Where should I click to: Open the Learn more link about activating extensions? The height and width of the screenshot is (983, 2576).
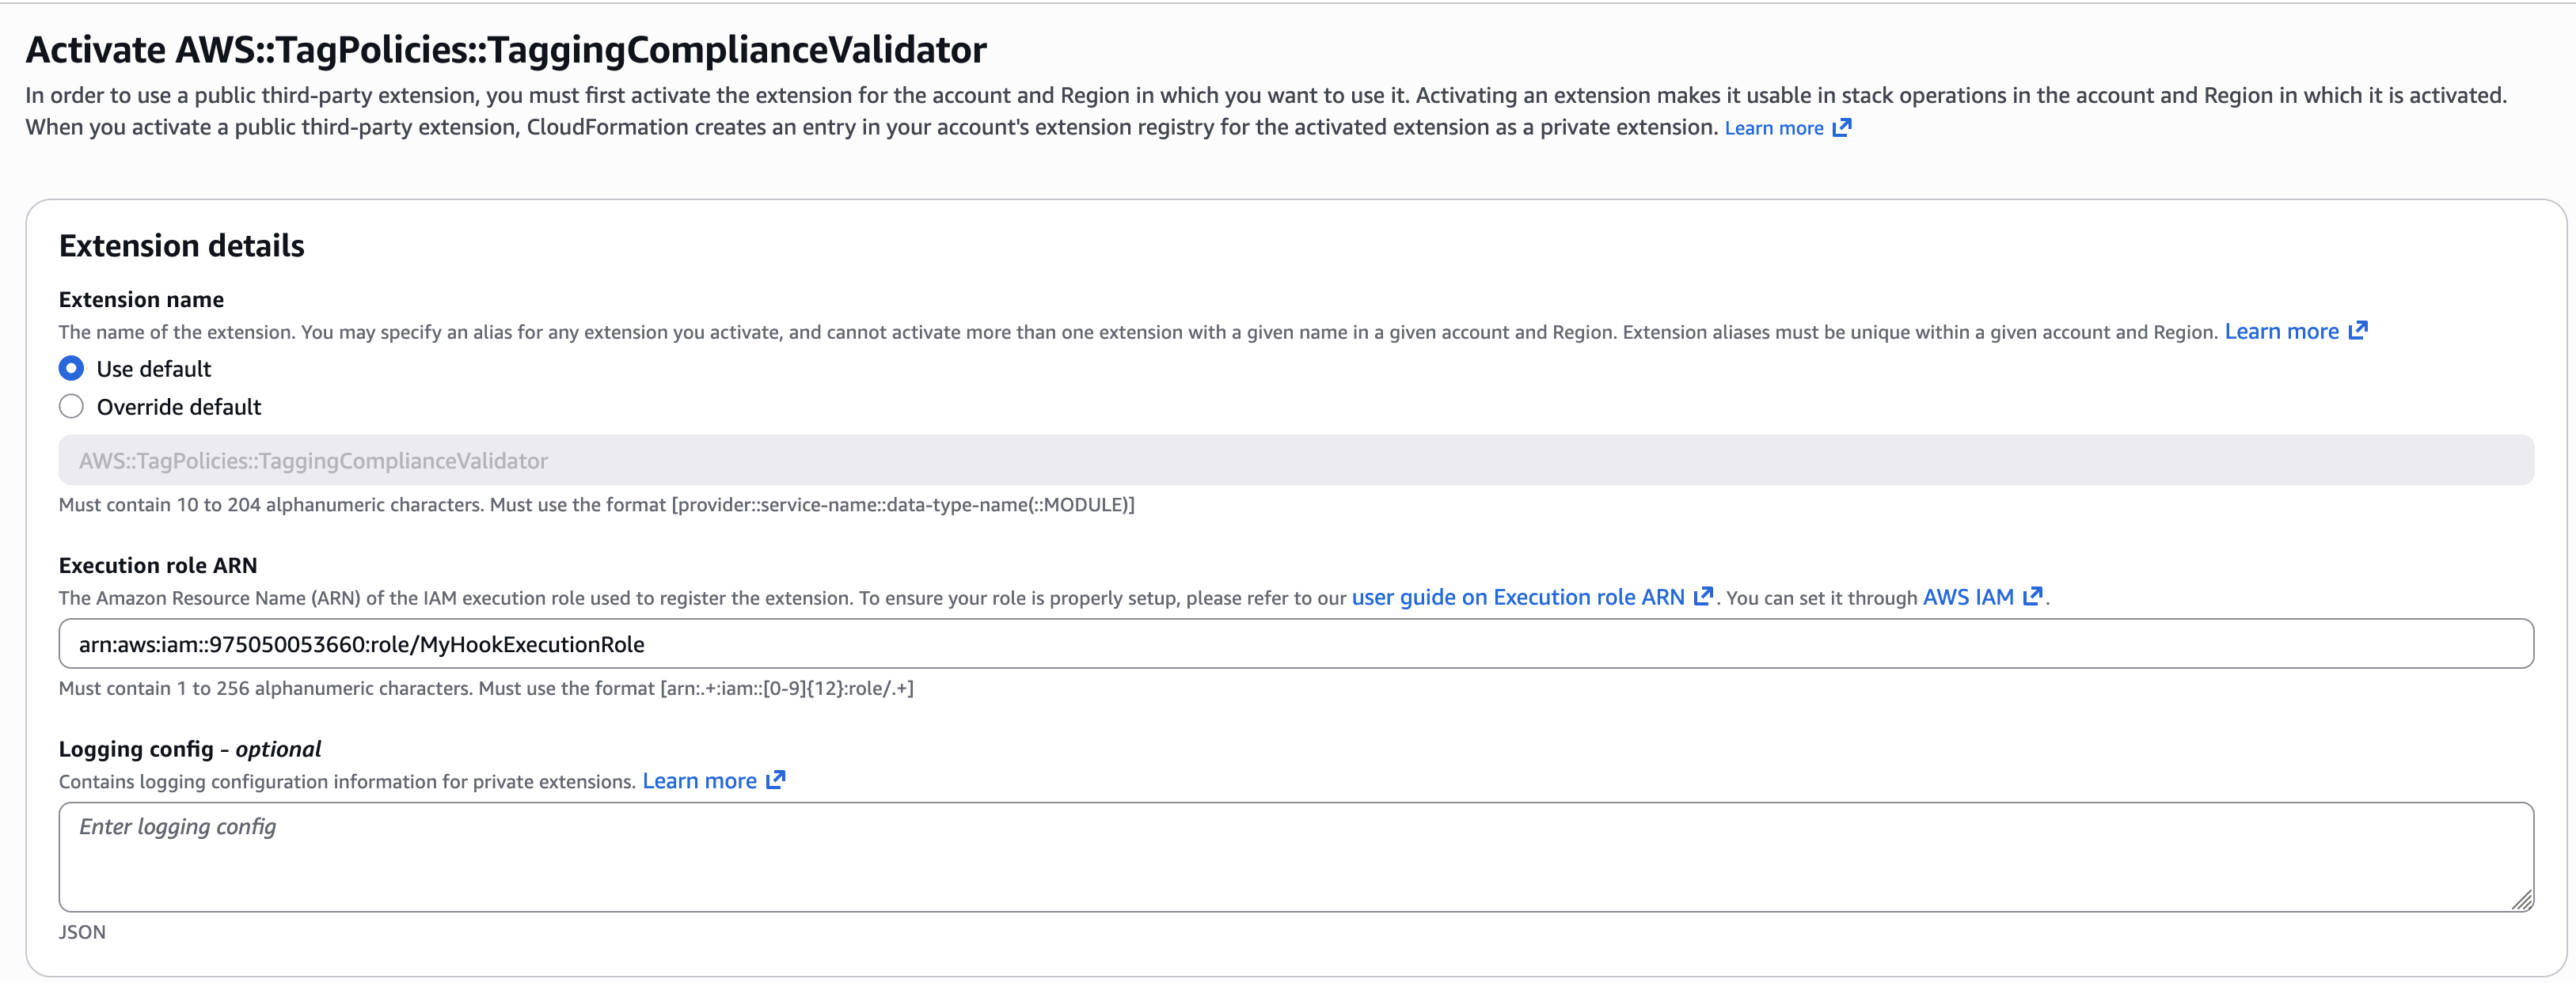[1773, 127]
